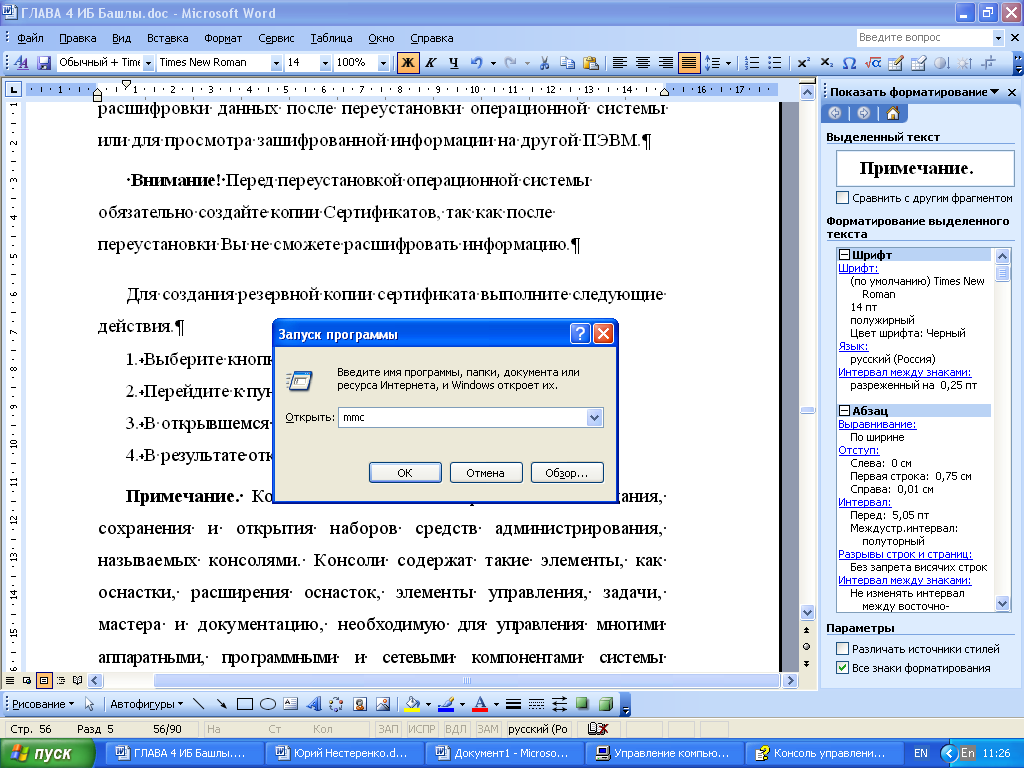
Task: Expand the Открыть combo box list
Action: (594, 417)
